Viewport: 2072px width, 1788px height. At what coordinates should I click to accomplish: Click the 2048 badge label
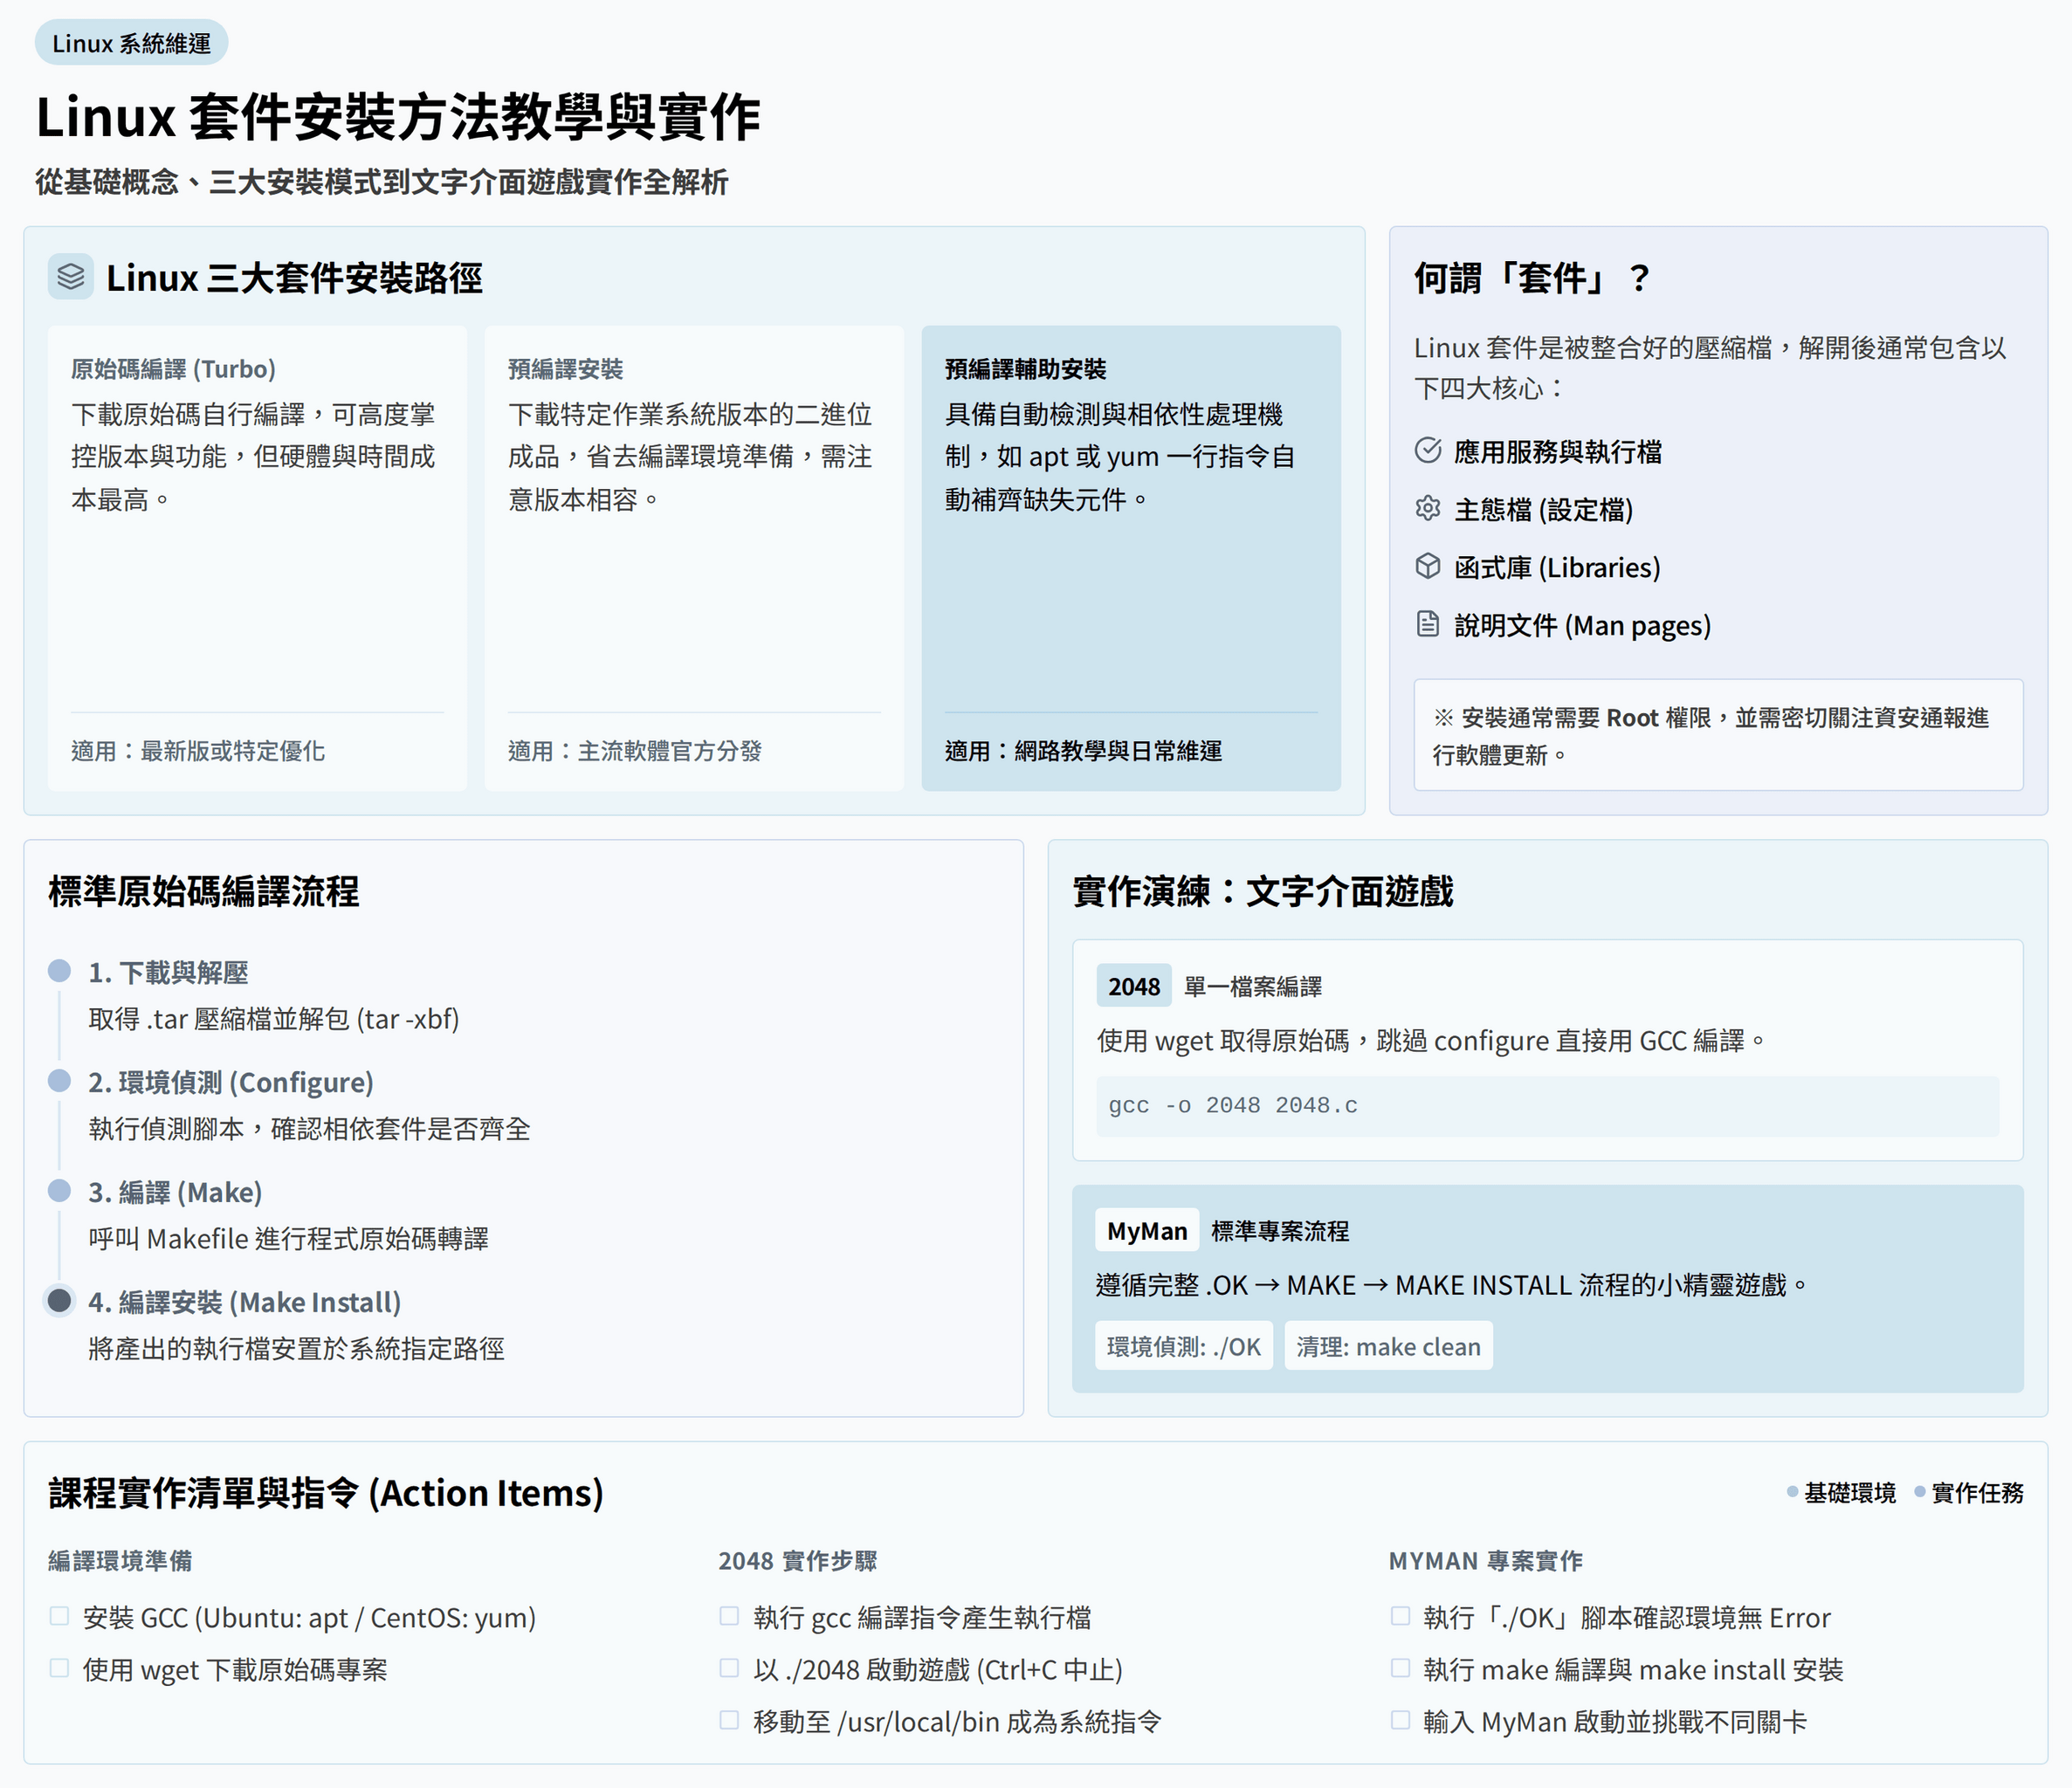[x=1133, y=986]
